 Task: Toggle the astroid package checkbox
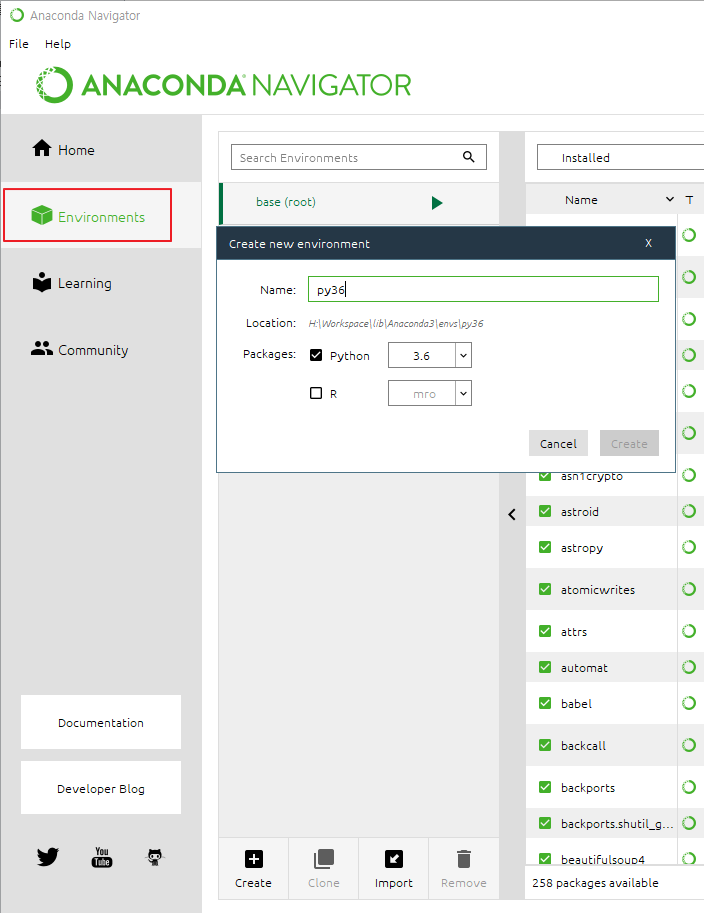(x=545, y=511)
